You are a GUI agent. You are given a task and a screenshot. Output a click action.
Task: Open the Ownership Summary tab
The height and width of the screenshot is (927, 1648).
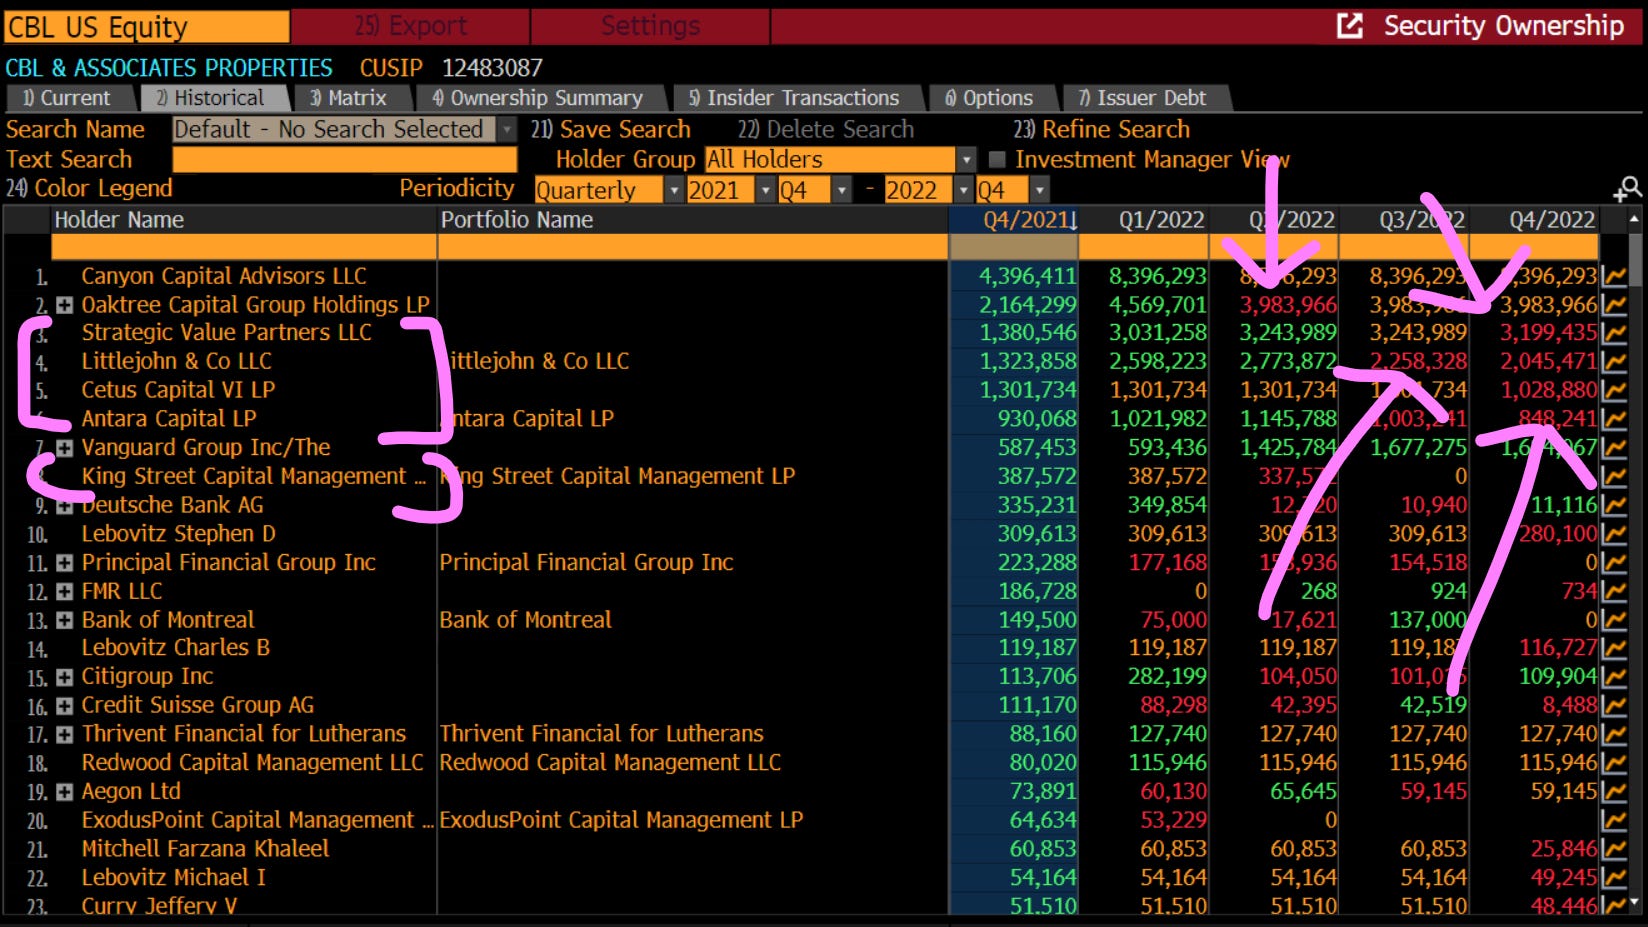540,98
